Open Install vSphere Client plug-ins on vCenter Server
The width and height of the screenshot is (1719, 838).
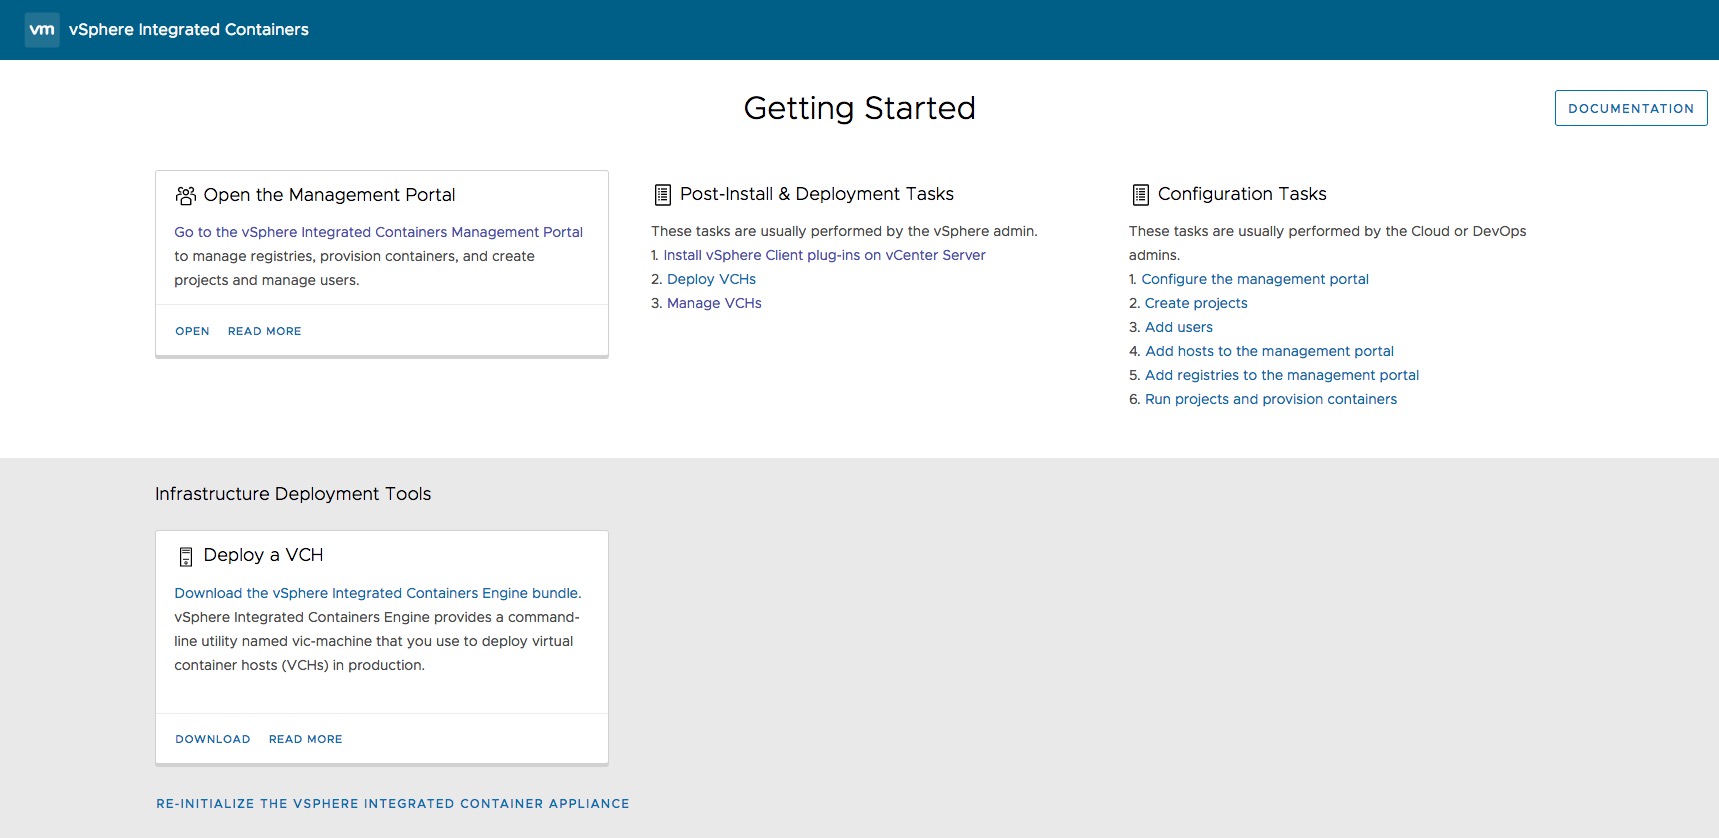point(824,255)
